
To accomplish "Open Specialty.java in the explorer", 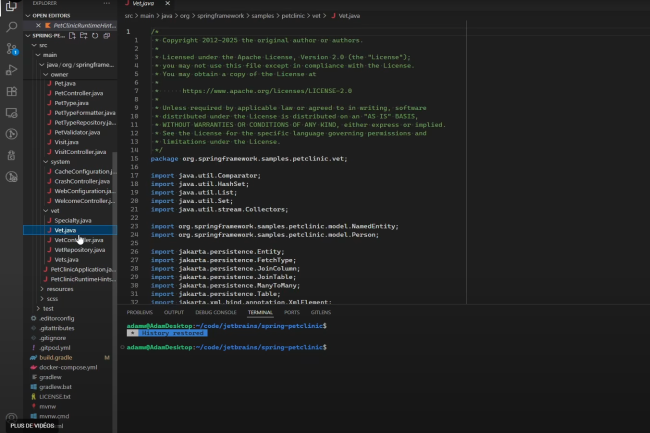I will pos(73,220).
